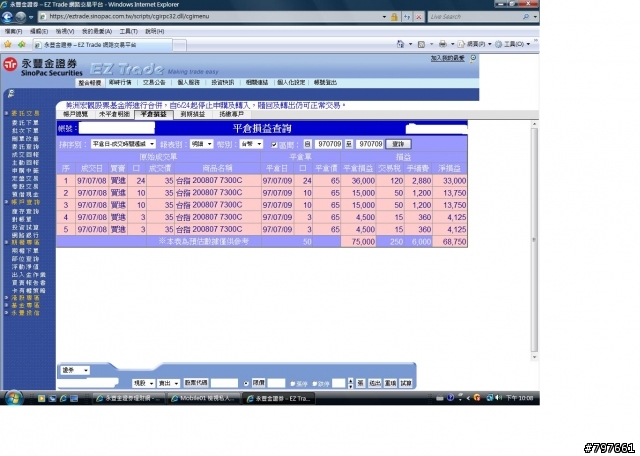This screenshot has width=640, height=456.
Task: Select the limit price radio button
Action: pos(246,383)
